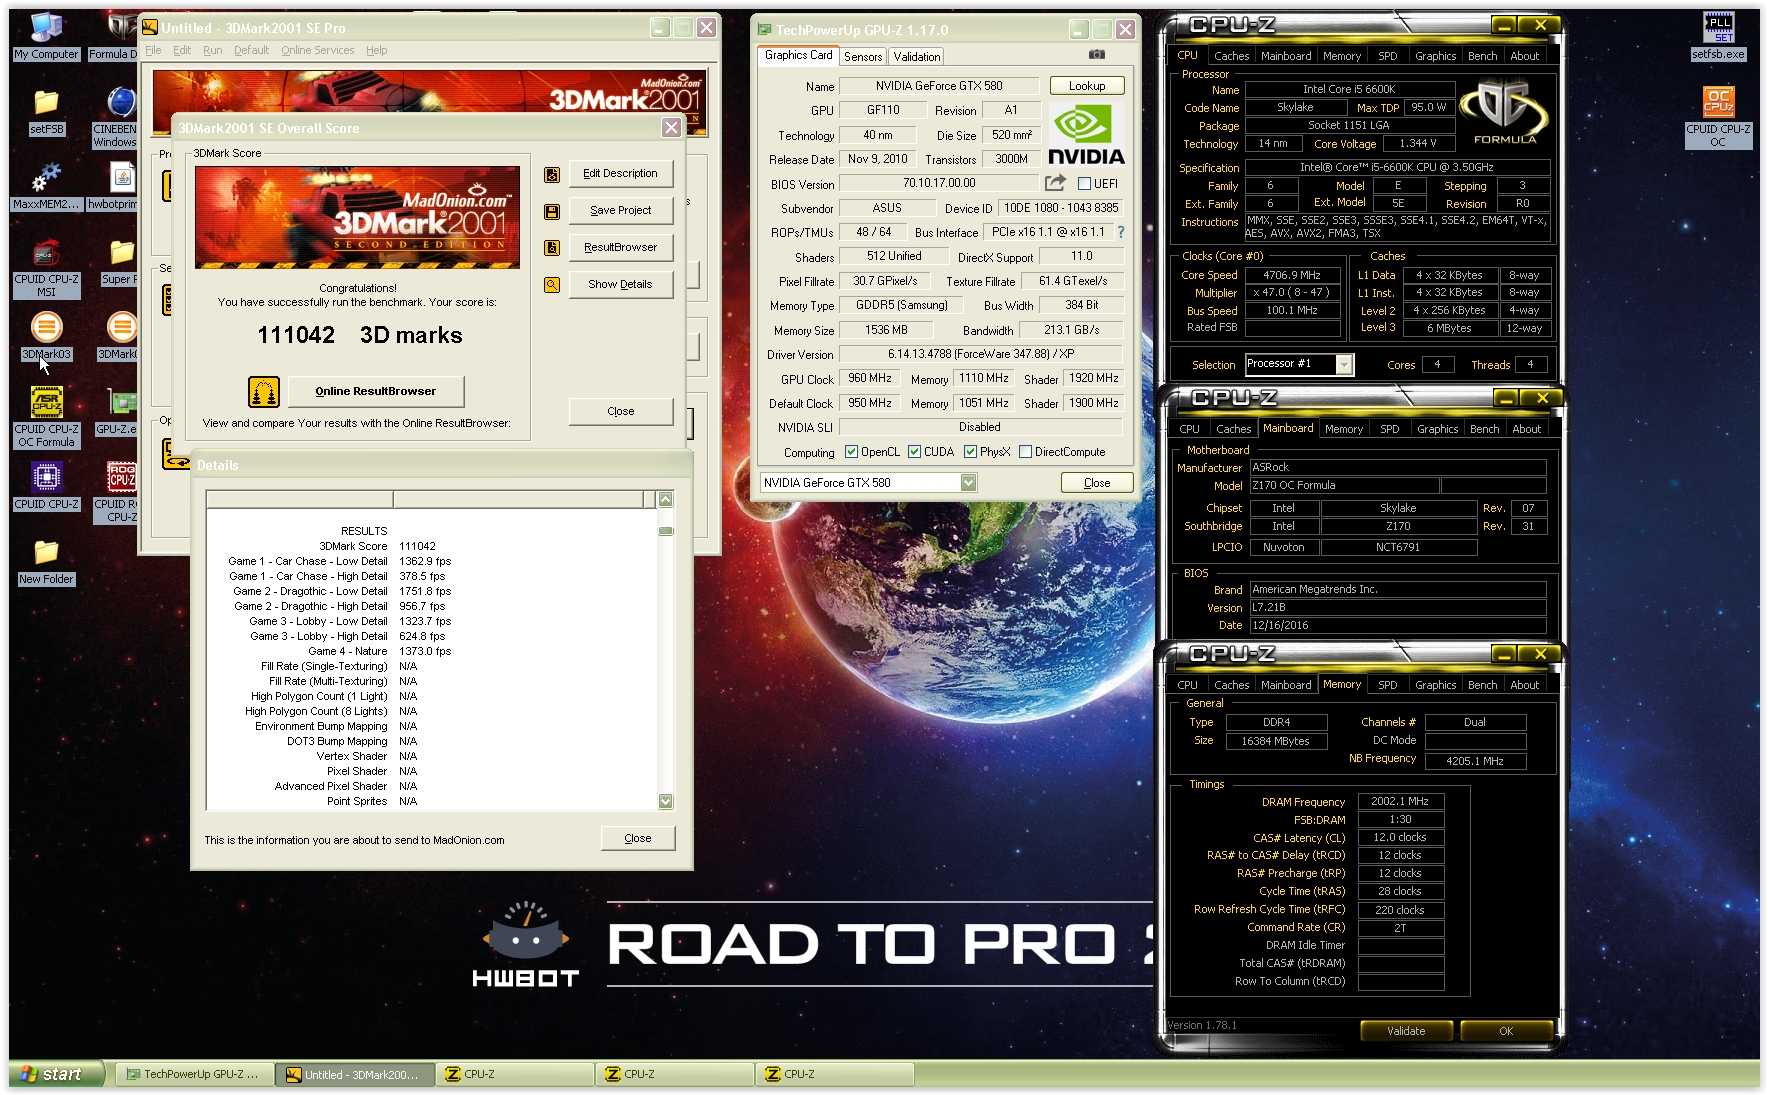Screen dimensions: 1768x1095
Task: Launch the setfsb.exe desktop icon
Action: 1718,36
